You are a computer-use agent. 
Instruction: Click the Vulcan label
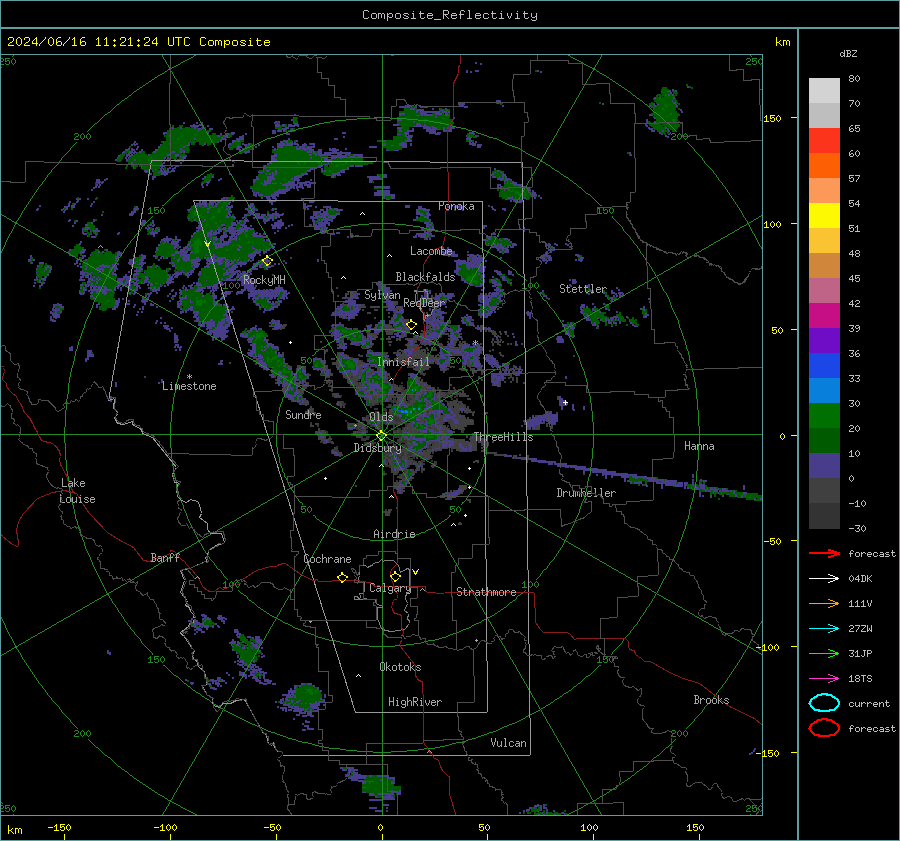[508, 743]
